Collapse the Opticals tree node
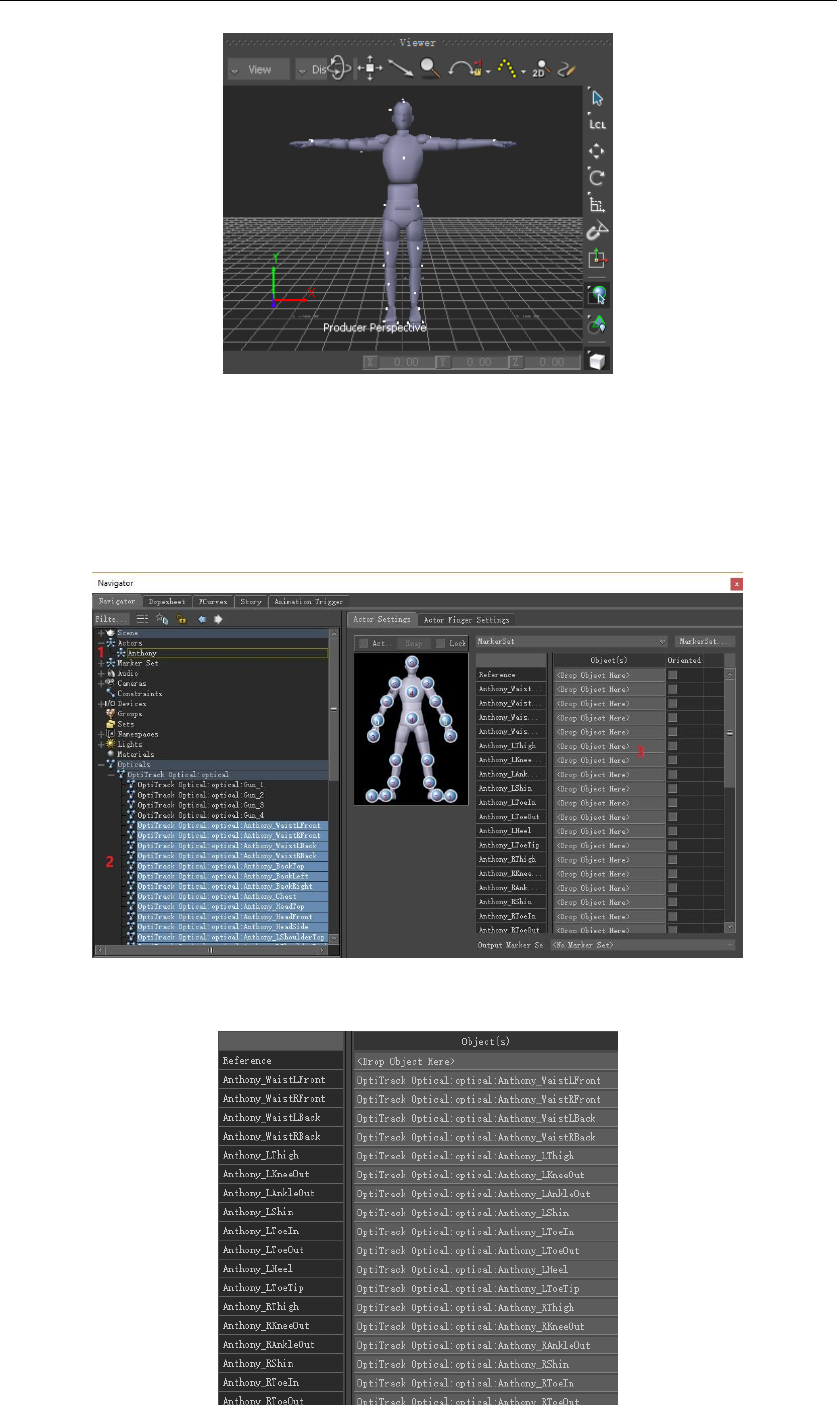This screenshot has width=837, height=1405. [101, 764]
